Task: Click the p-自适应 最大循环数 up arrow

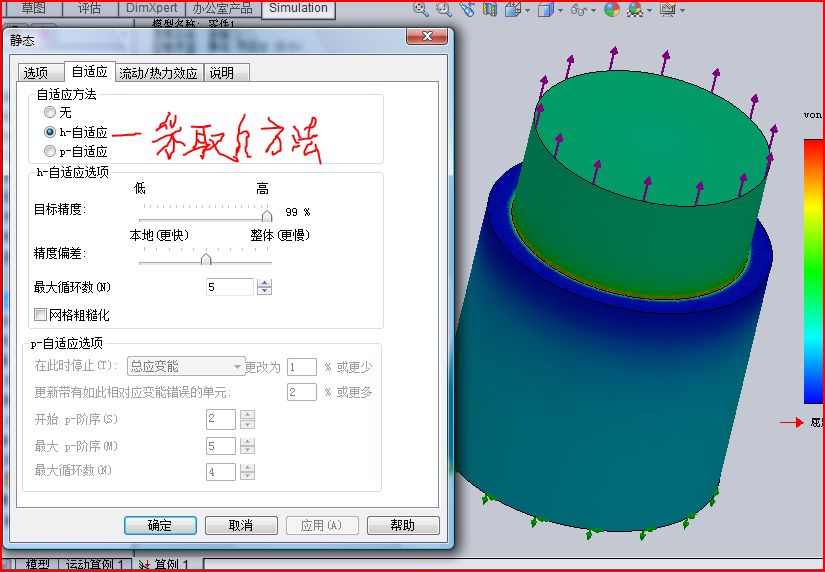Action: [x=247, y=467]
